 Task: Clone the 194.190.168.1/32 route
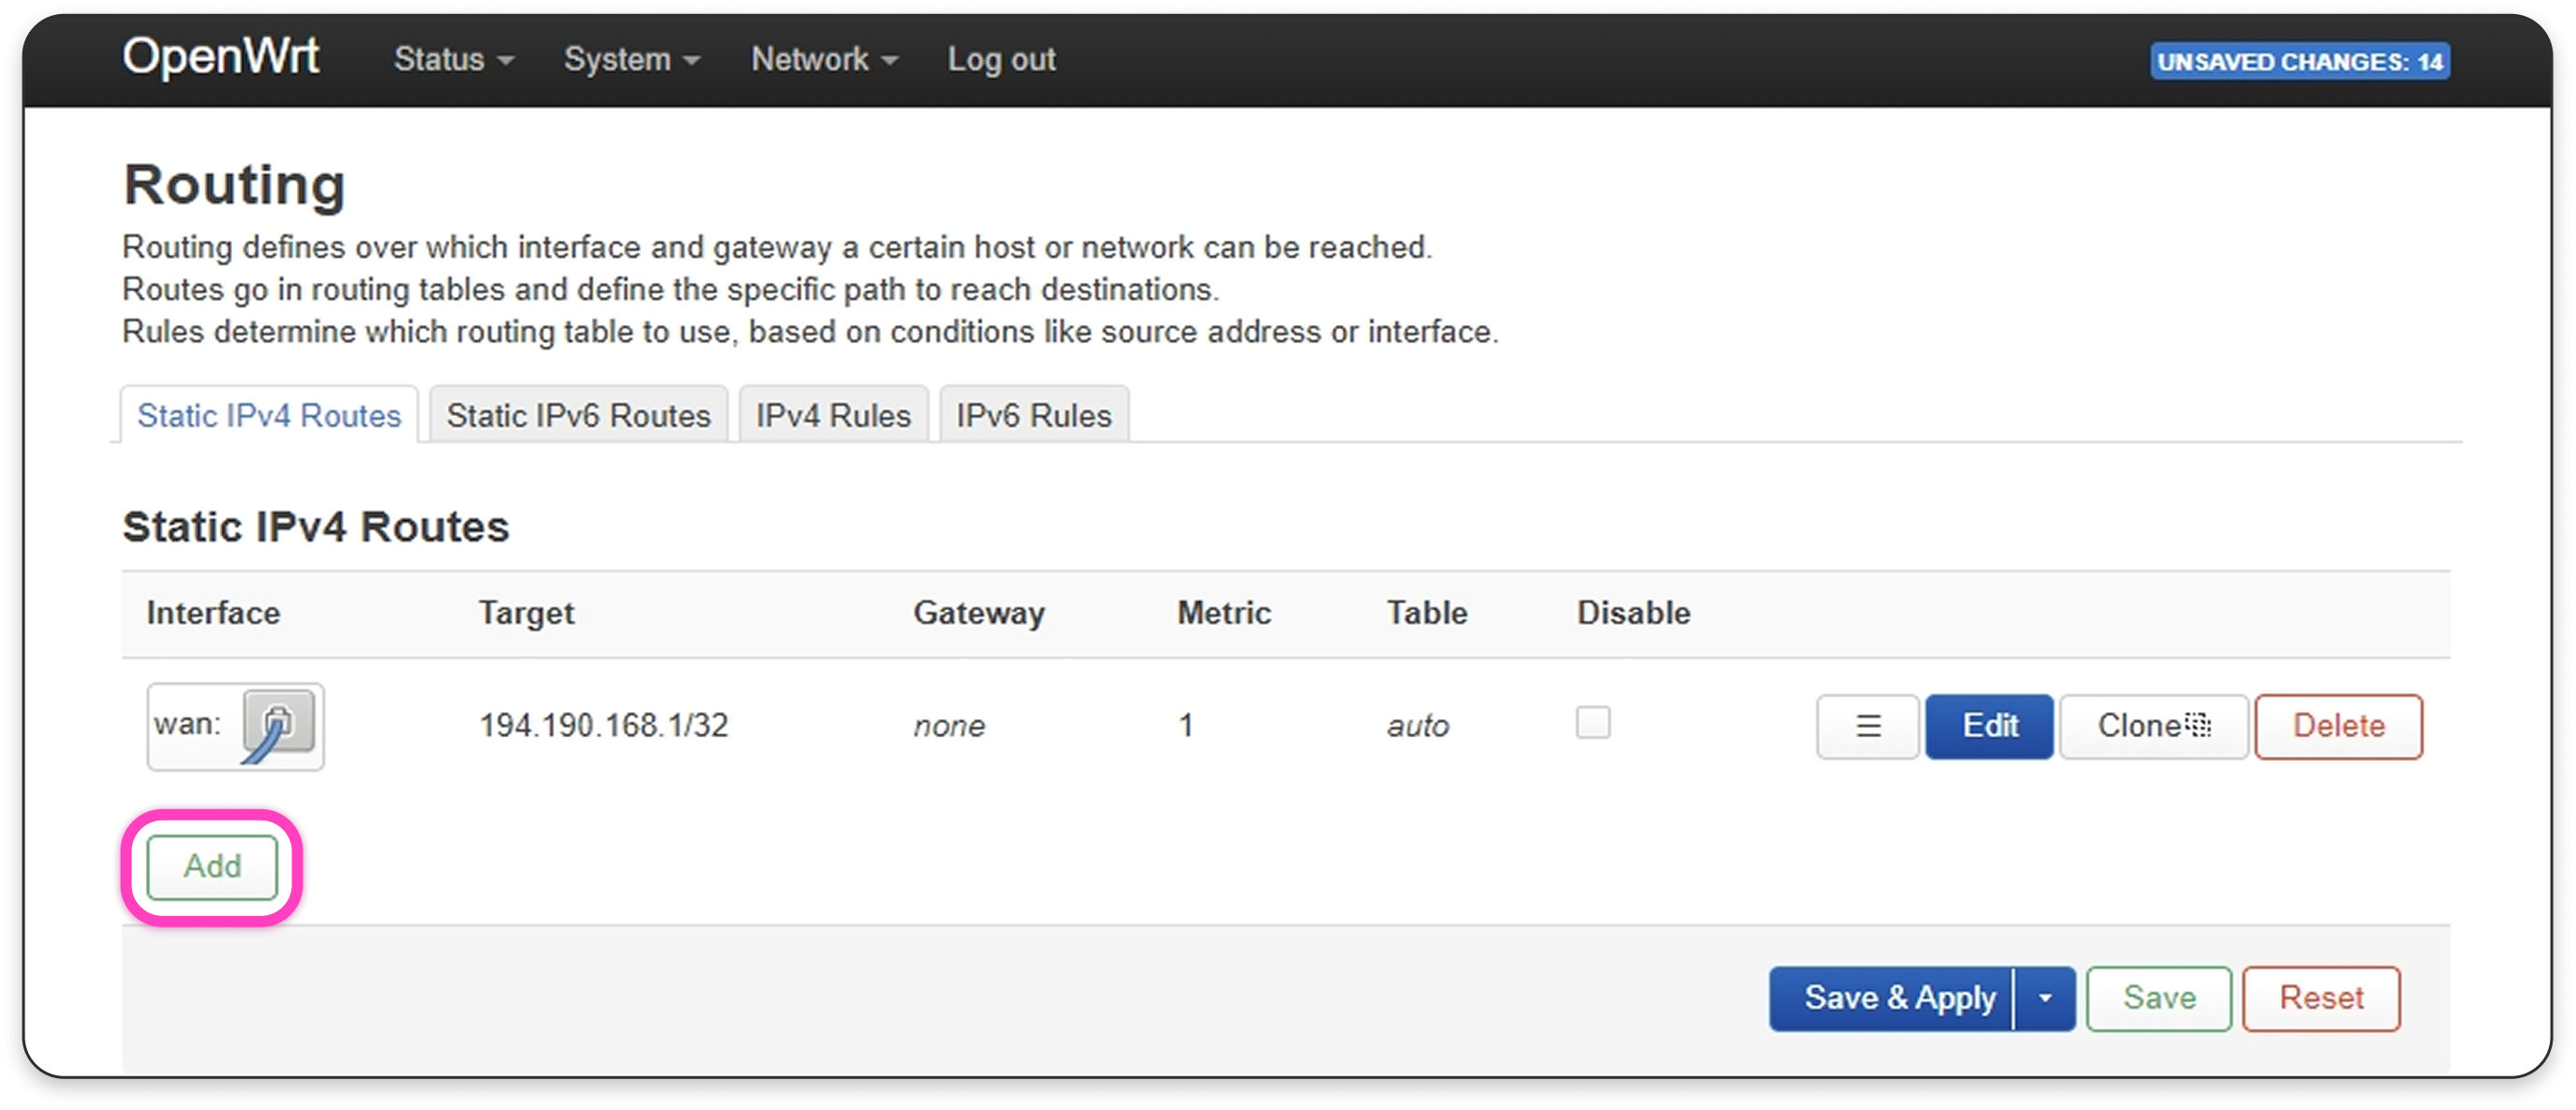pos(2153,726)
